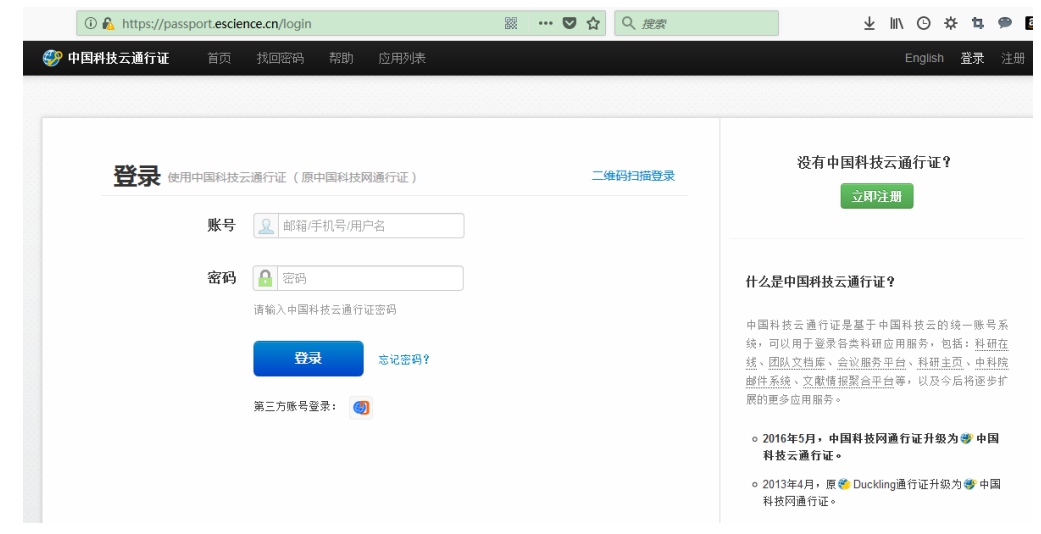Click the speech bubble icon in toolbar

click(x=1004, y=23)
